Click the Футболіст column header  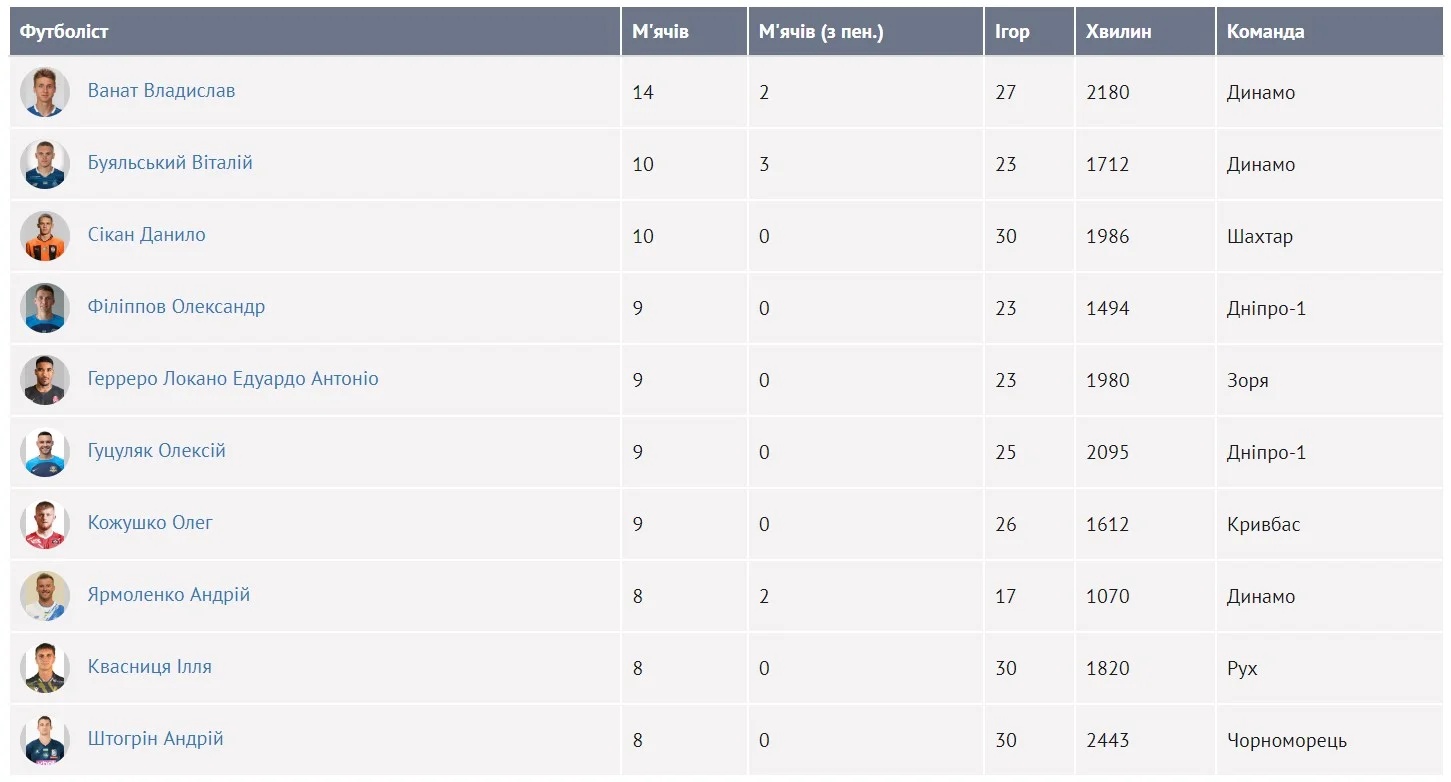[x=64, y=32]
